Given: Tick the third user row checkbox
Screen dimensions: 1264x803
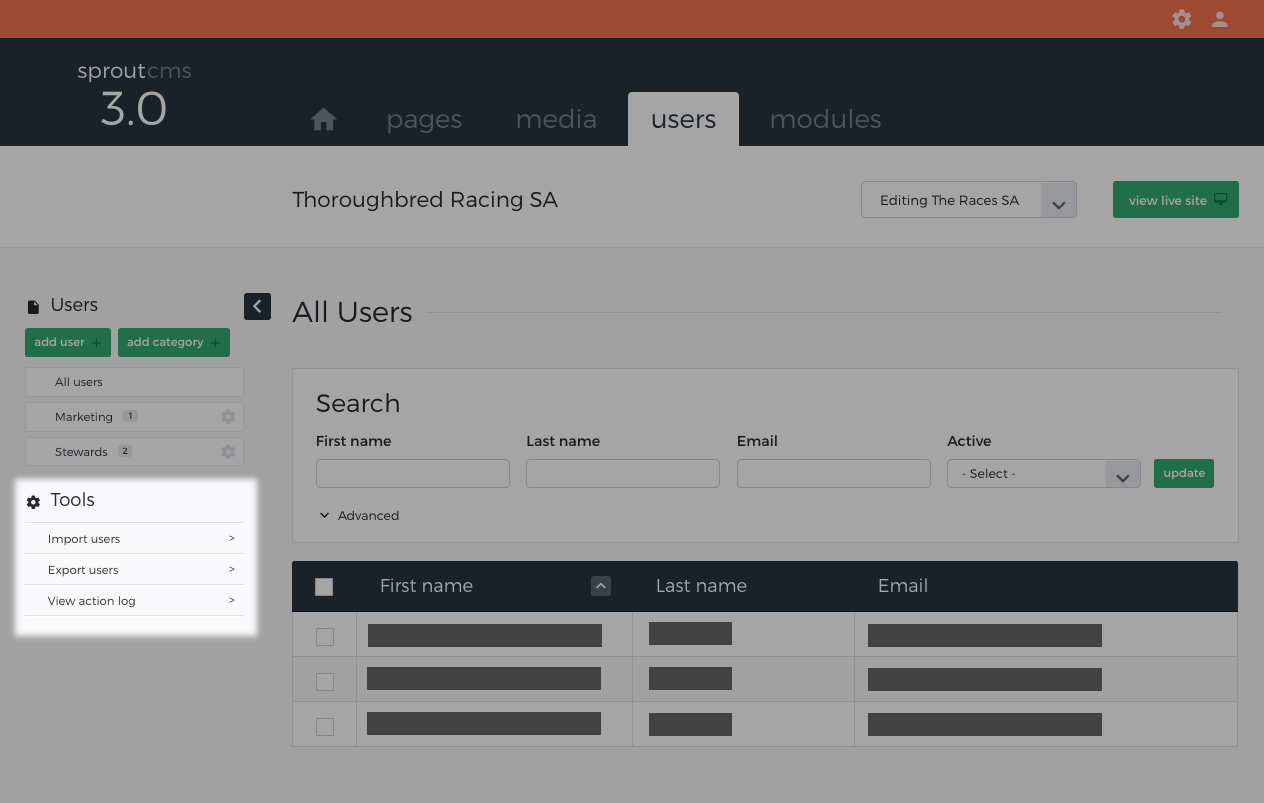Looking at the screenshot, I should pos(325,727).
